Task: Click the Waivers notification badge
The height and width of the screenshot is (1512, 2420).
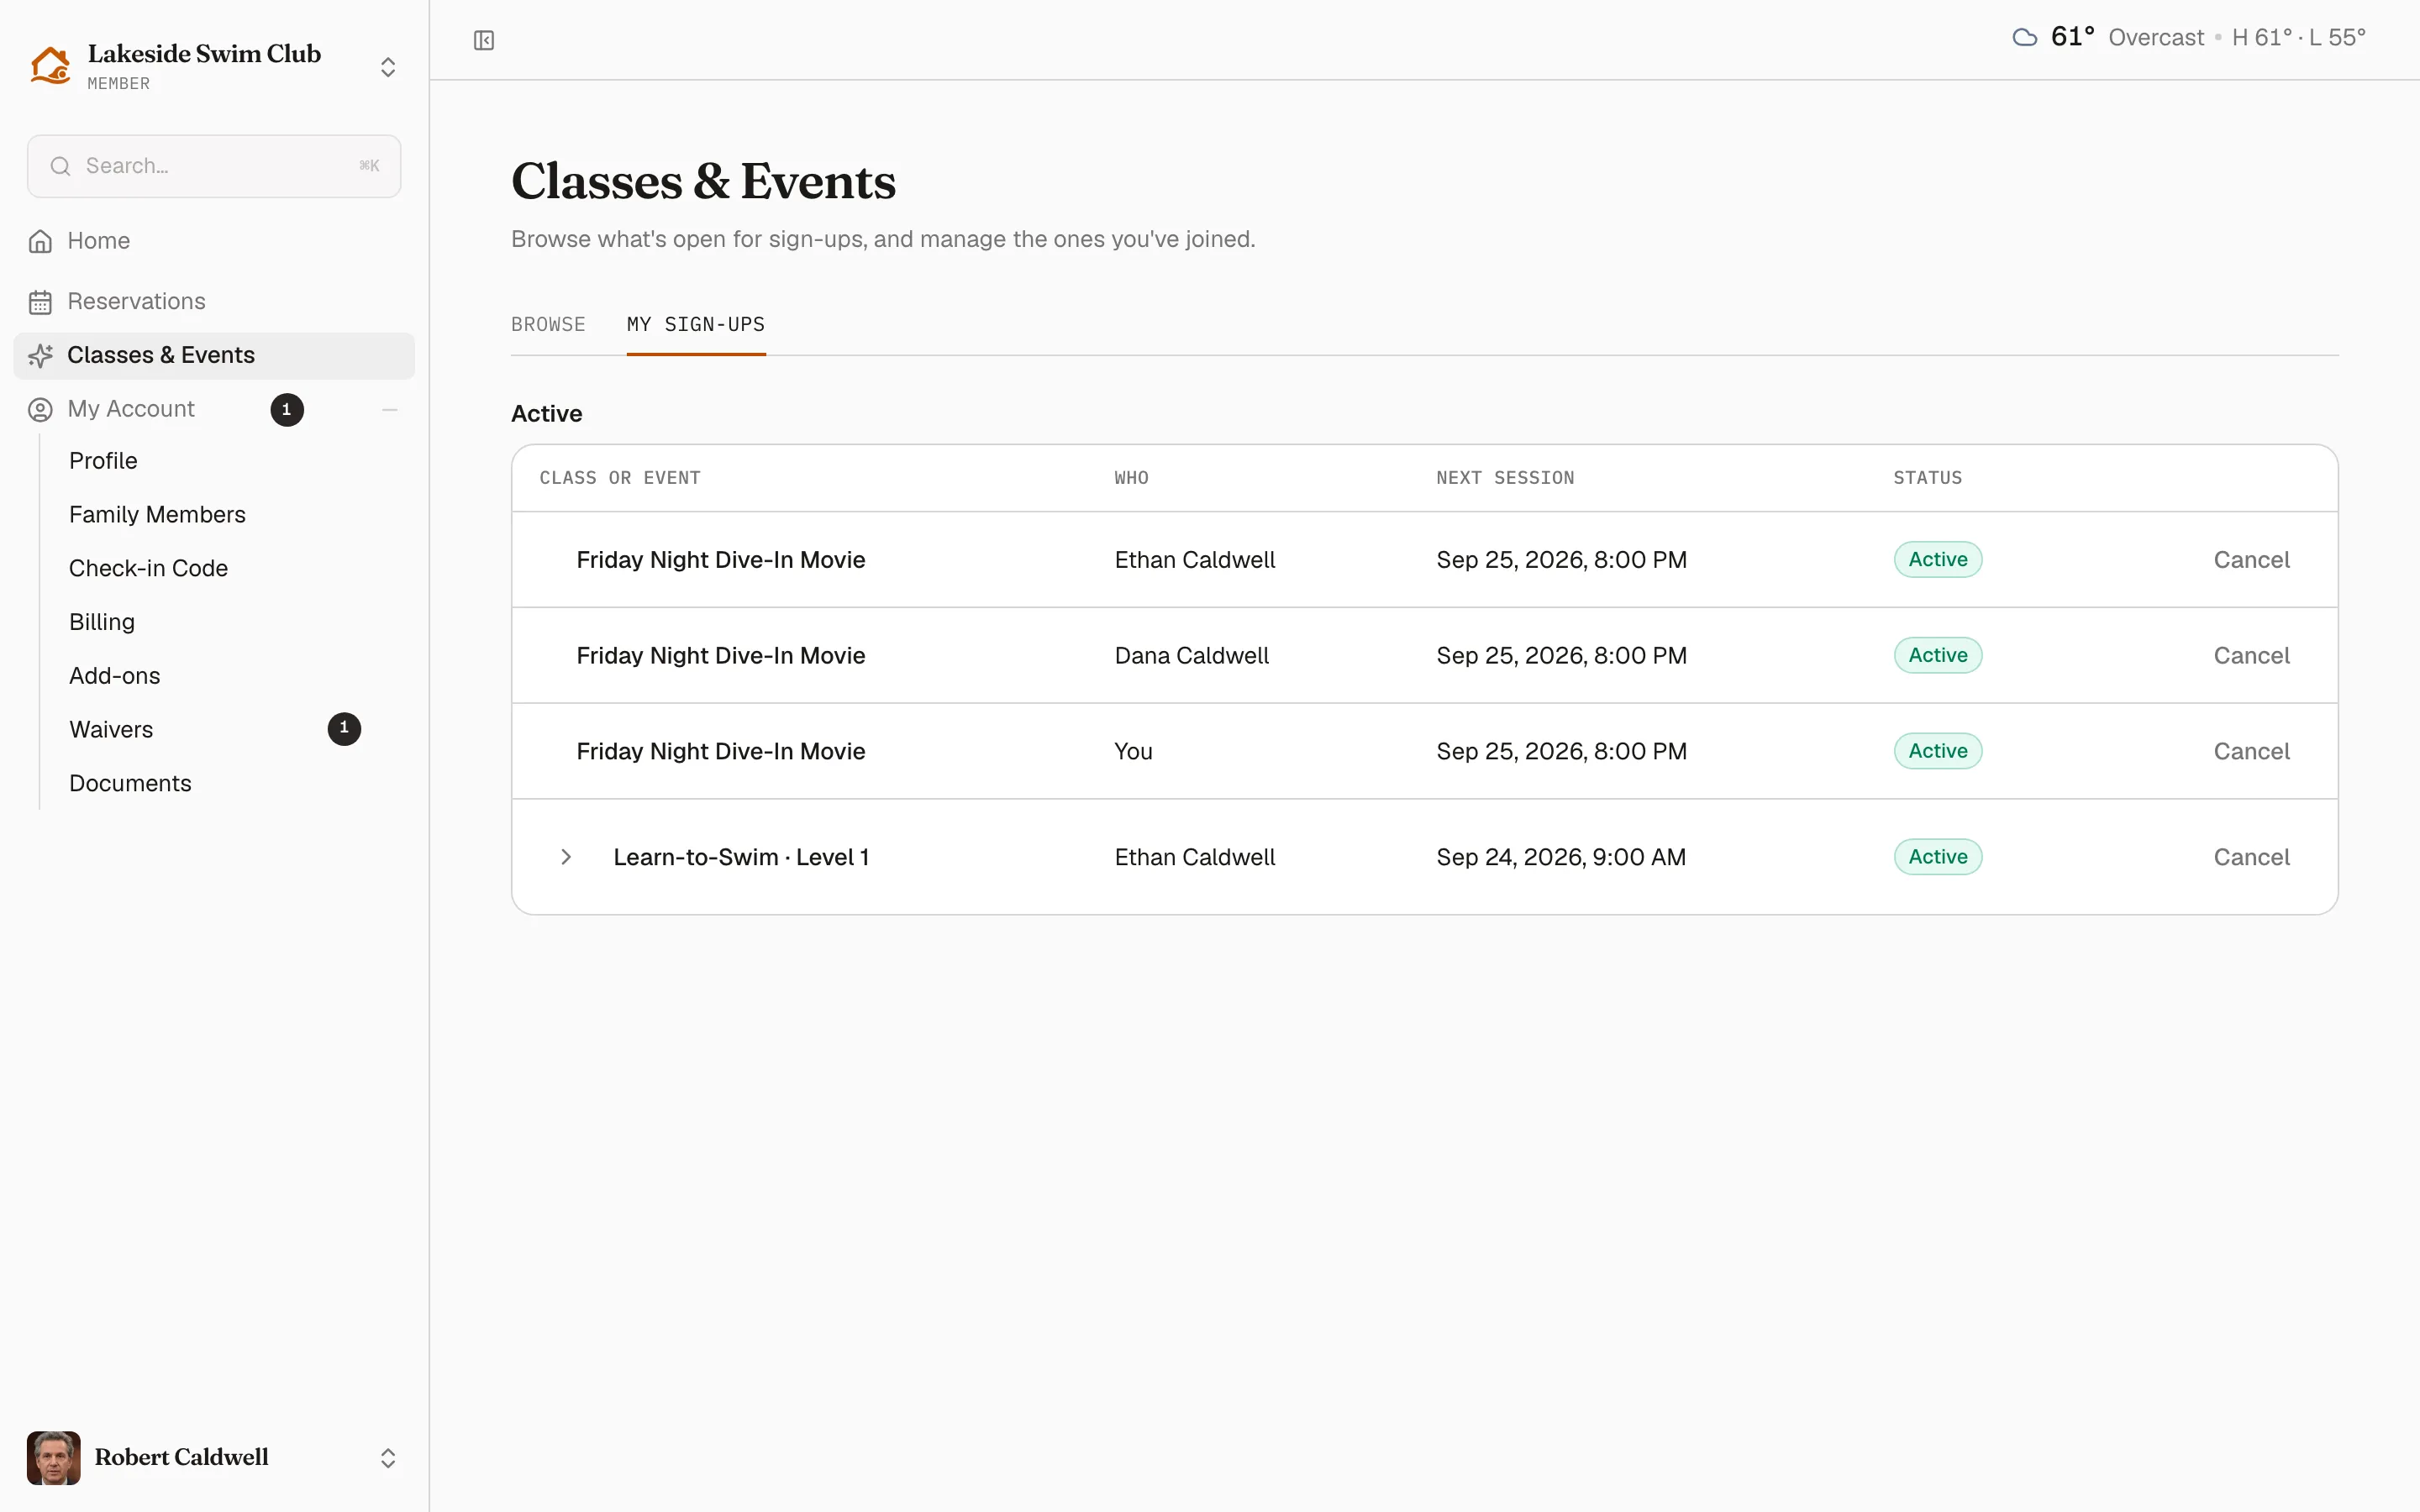Action: click(x=344, y=729)
